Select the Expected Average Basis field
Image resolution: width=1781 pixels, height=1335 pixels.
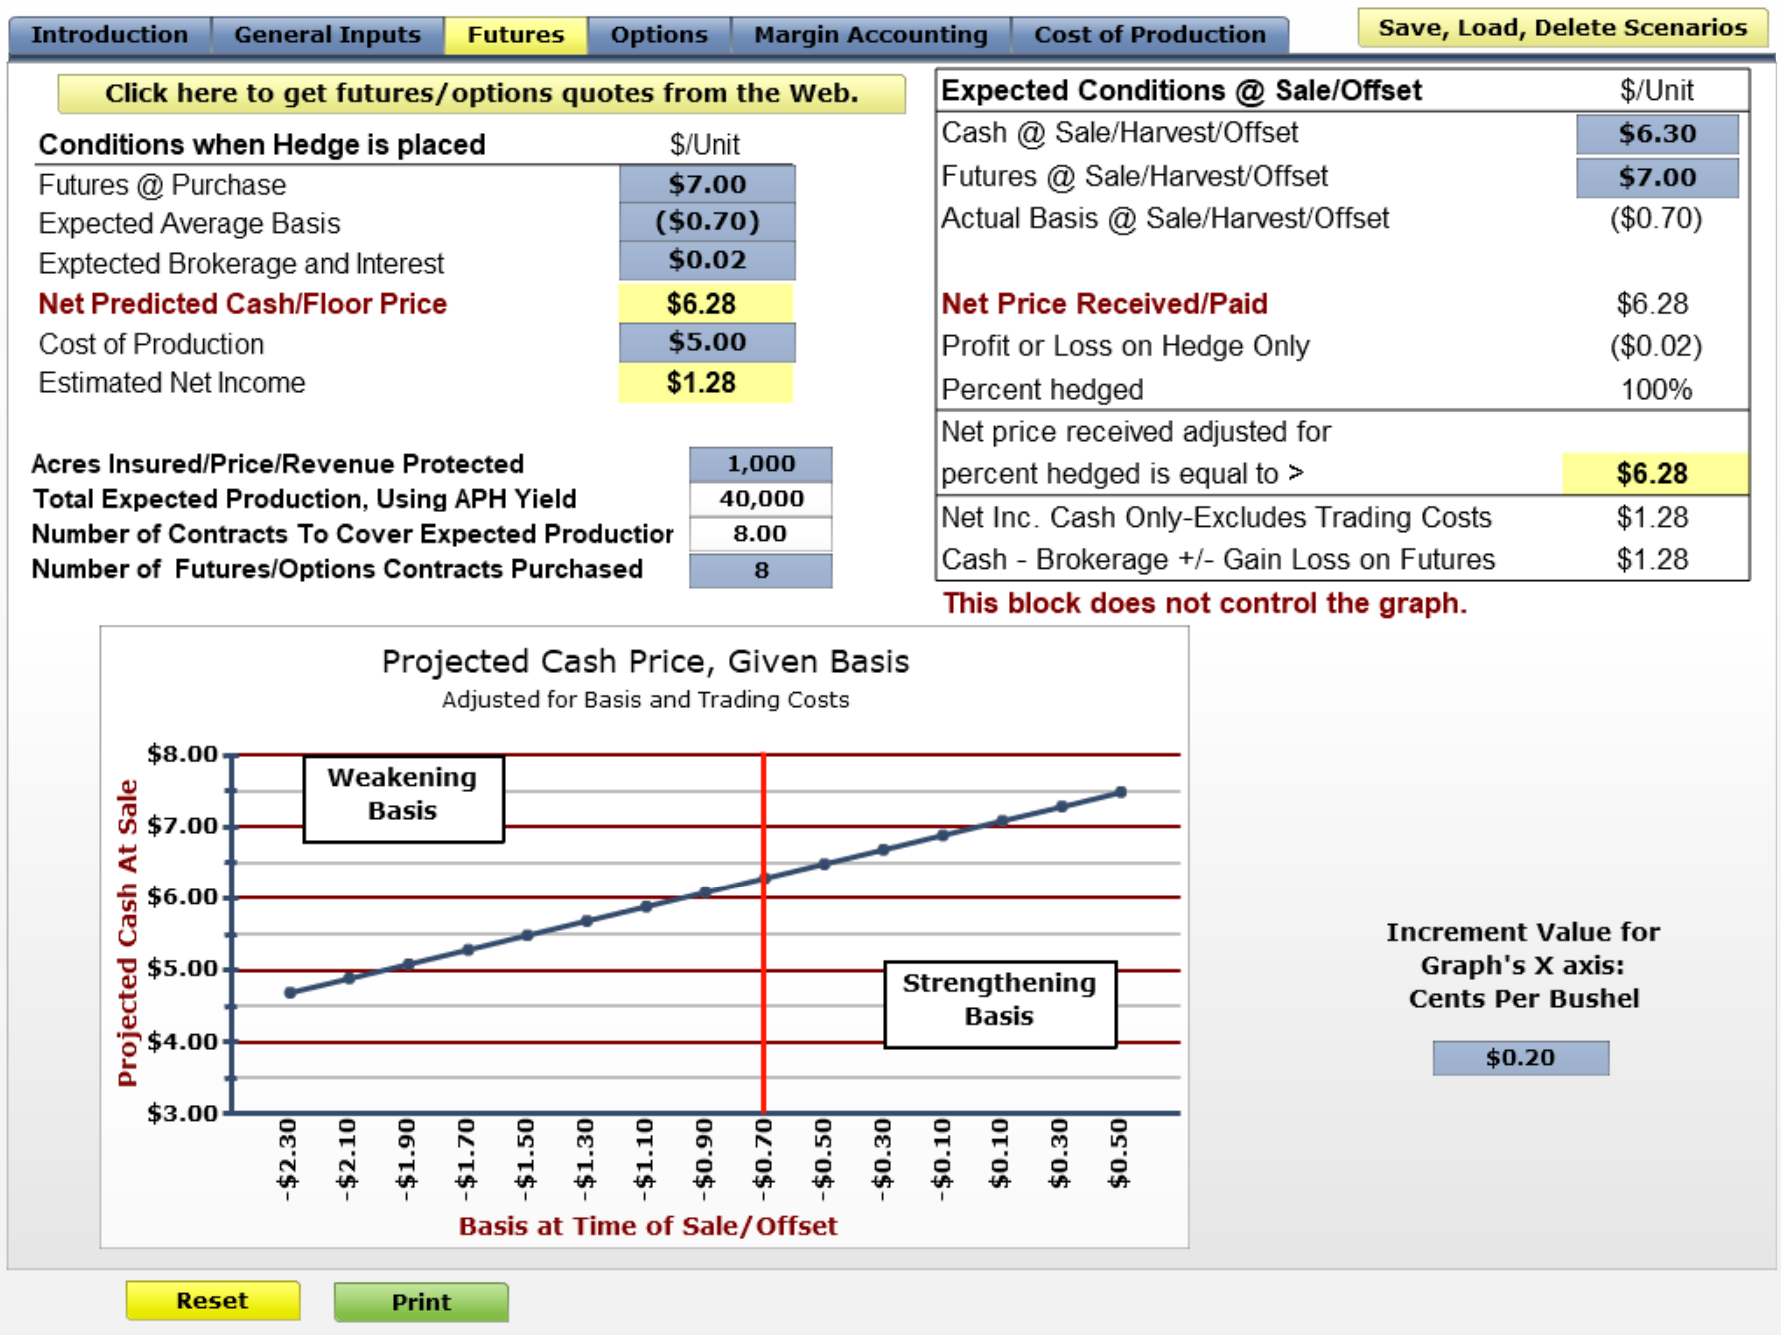707,222
